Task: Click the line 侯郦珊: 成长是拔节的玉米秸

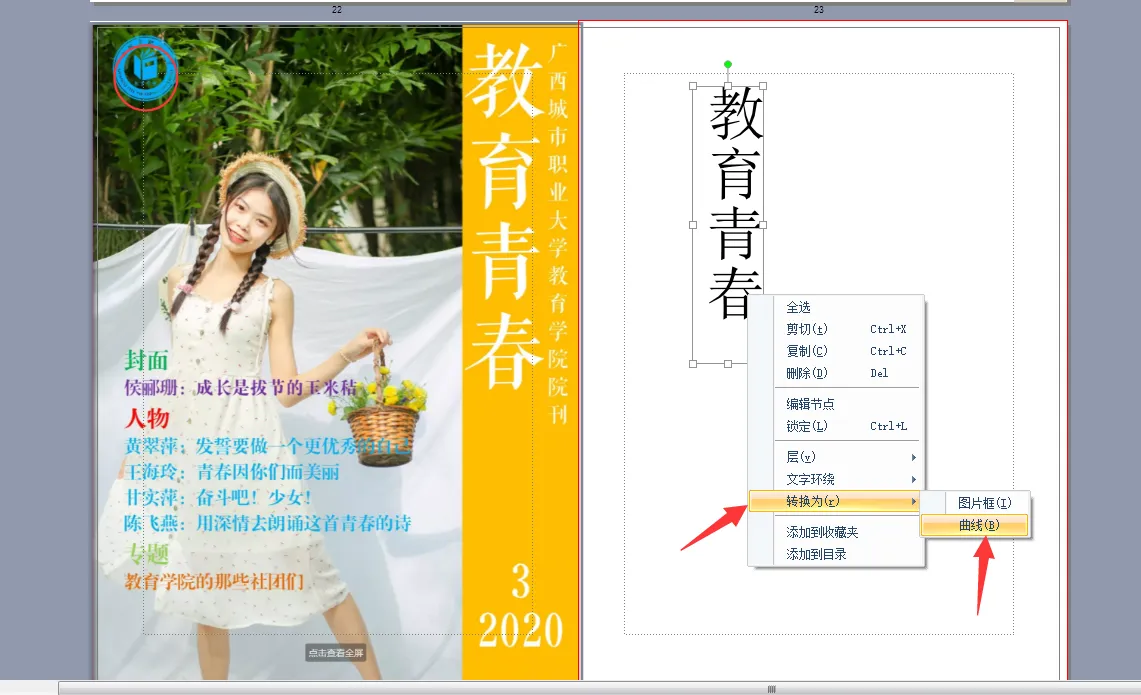Action: (240, 387)
